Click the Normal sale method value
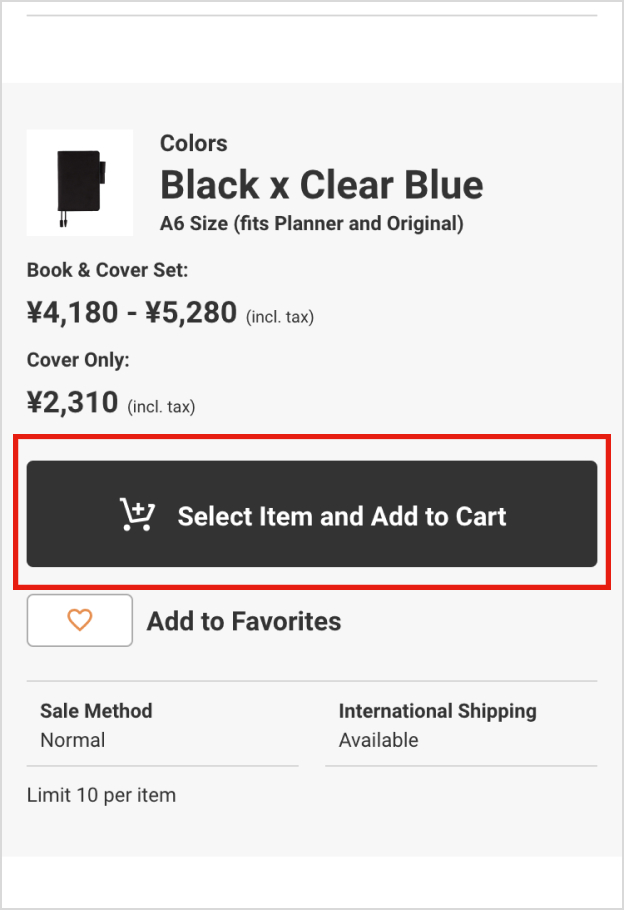 72,740
